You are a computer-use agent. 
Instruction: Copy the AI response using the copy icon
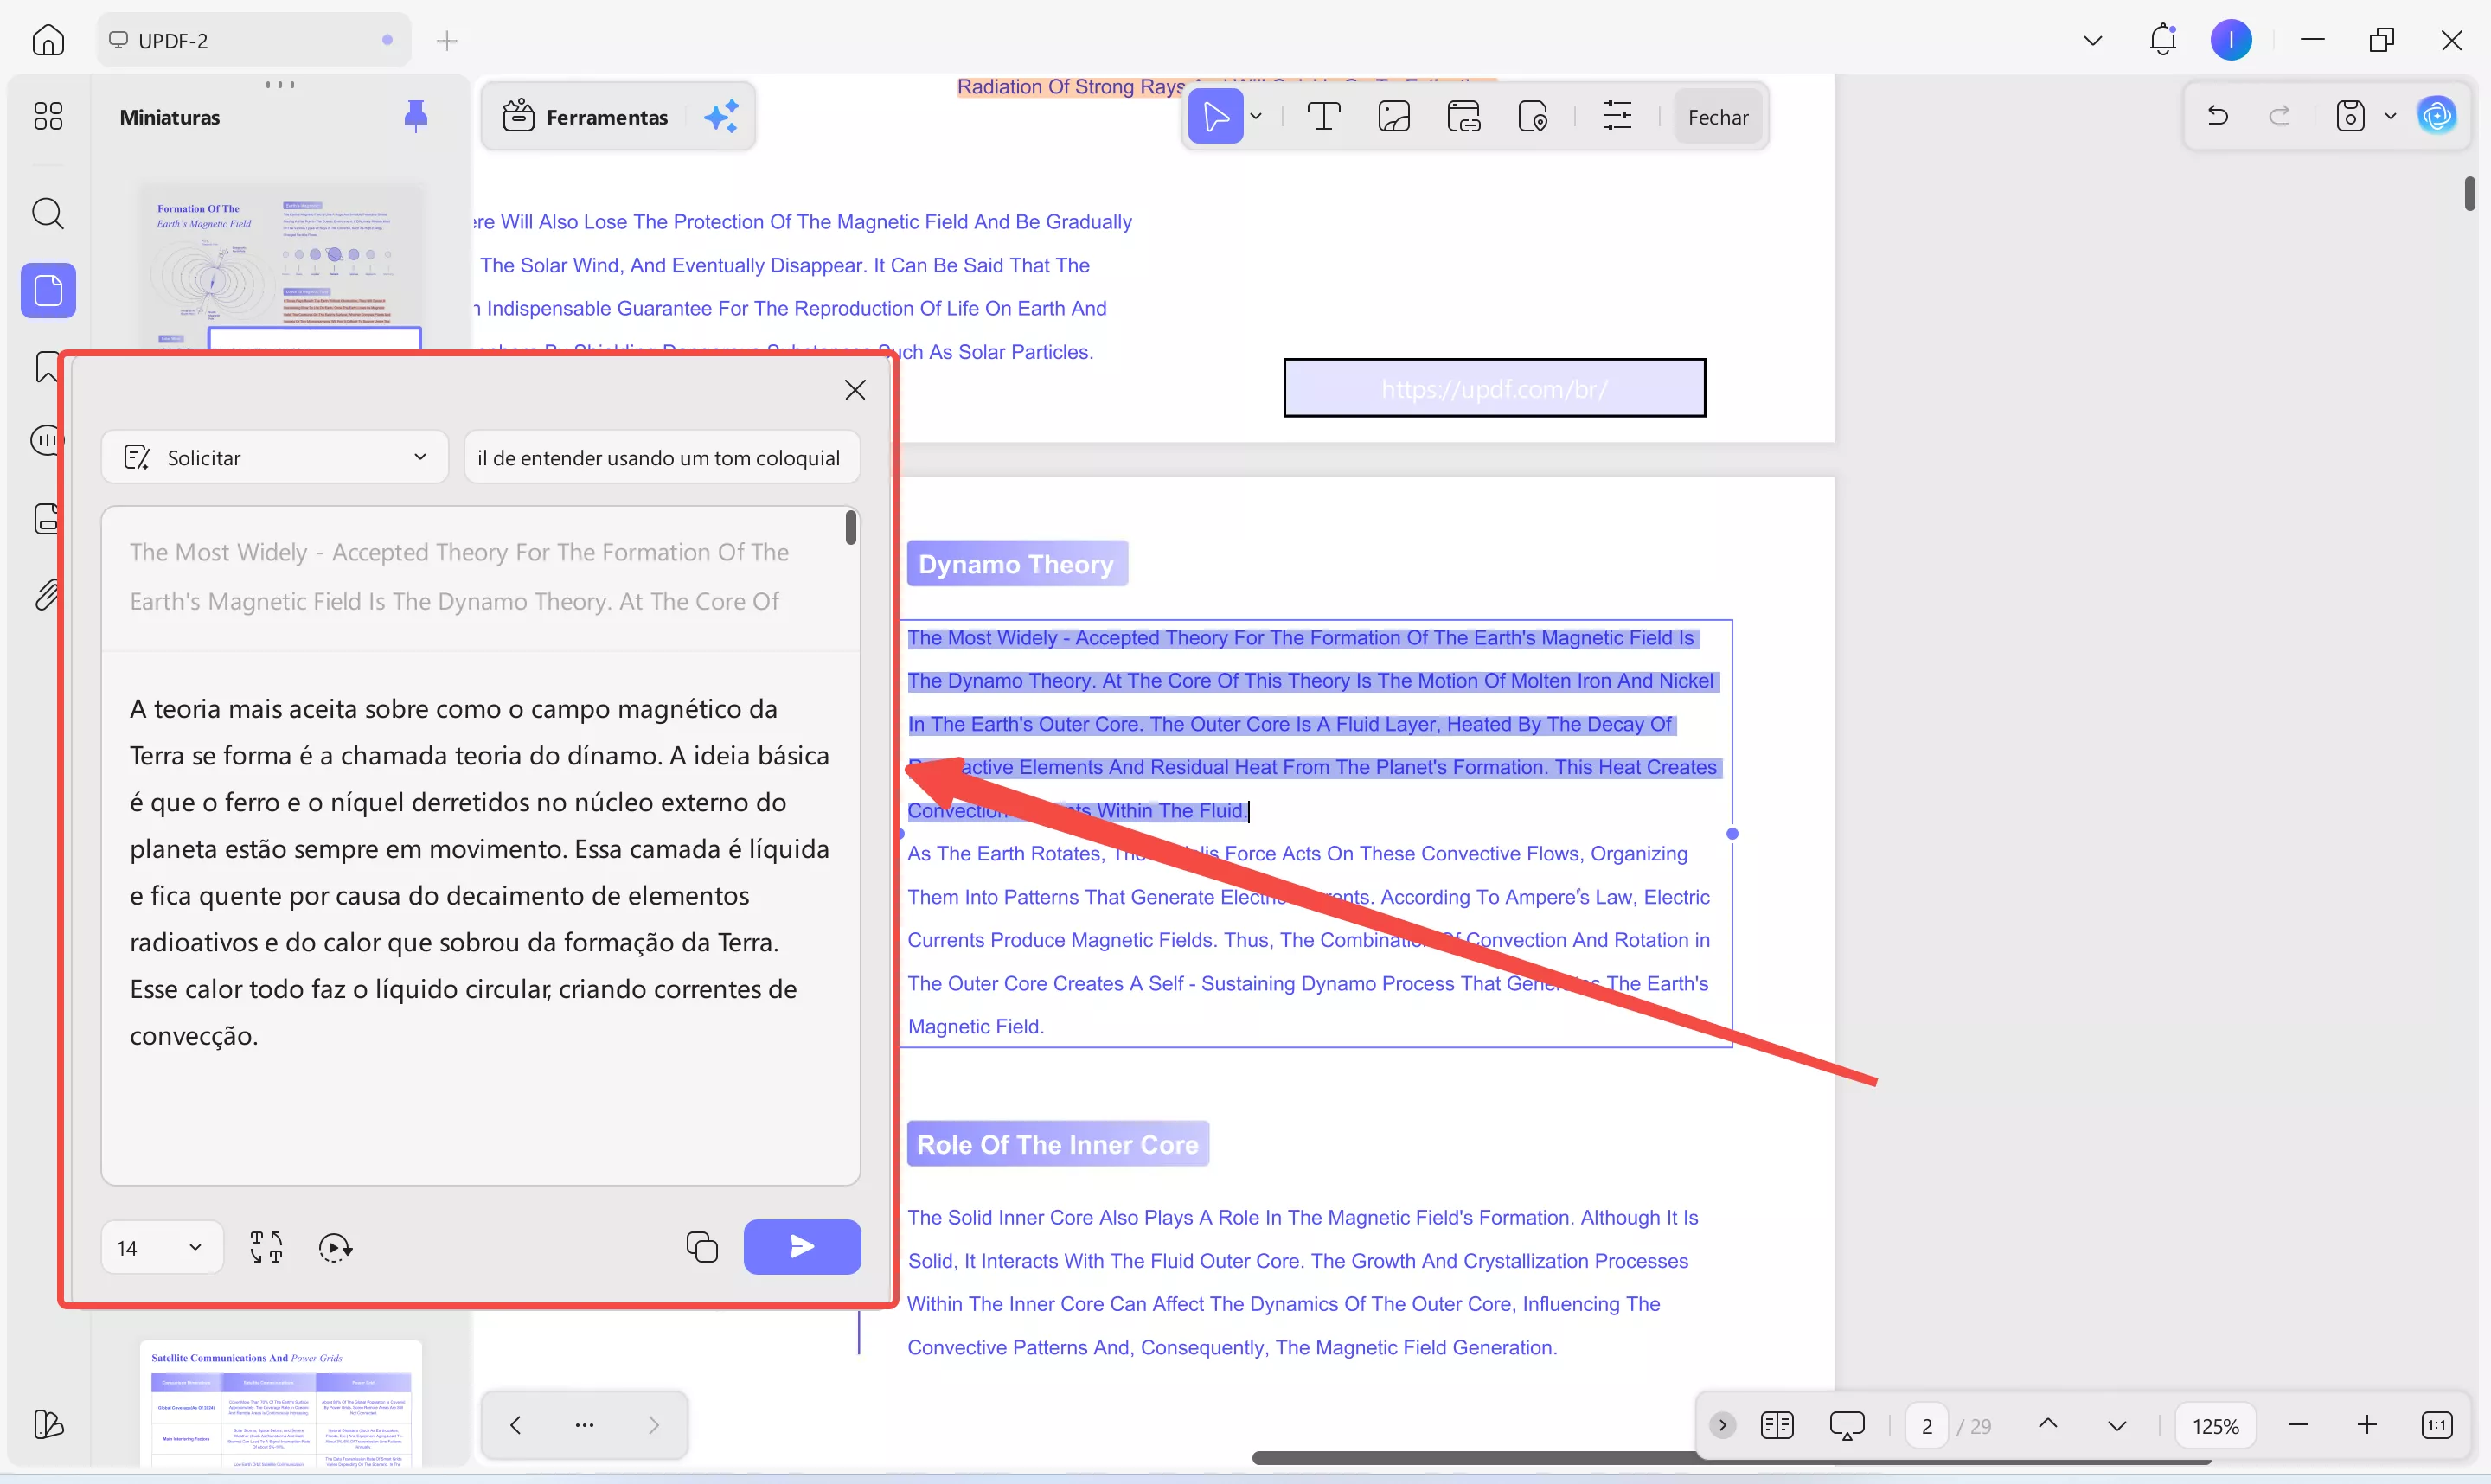tap(702, 1246)
